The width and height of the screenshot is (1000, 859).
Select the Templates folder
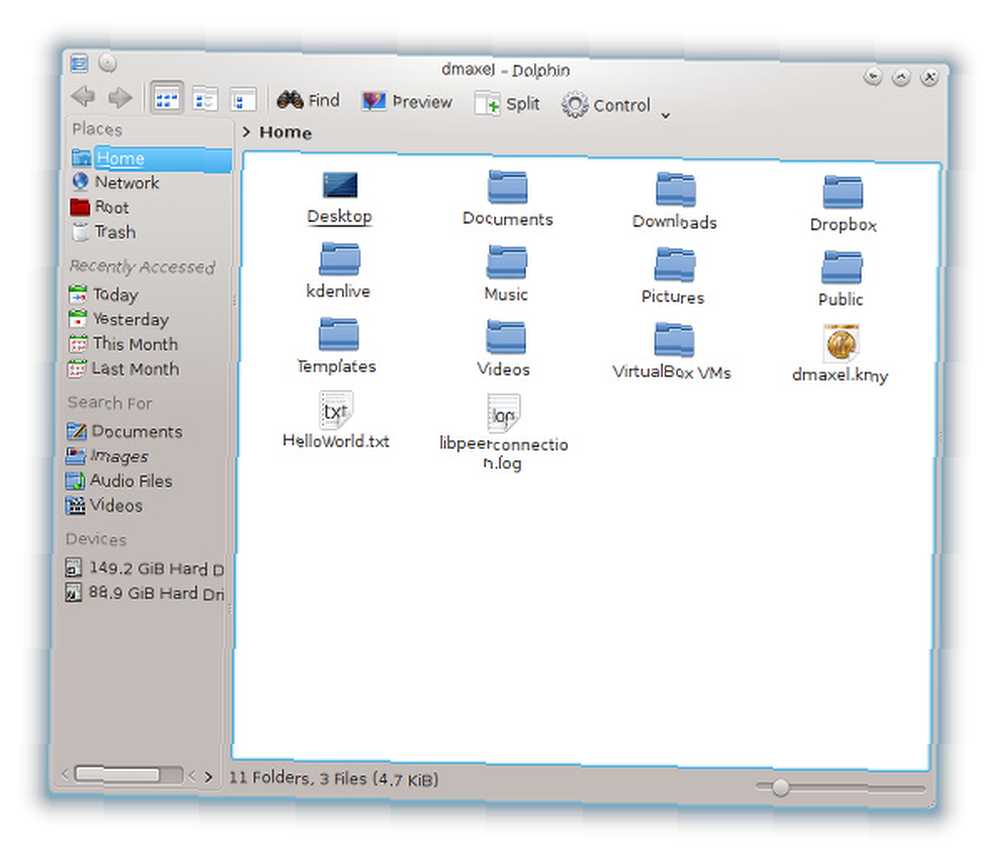click(337, 346)
